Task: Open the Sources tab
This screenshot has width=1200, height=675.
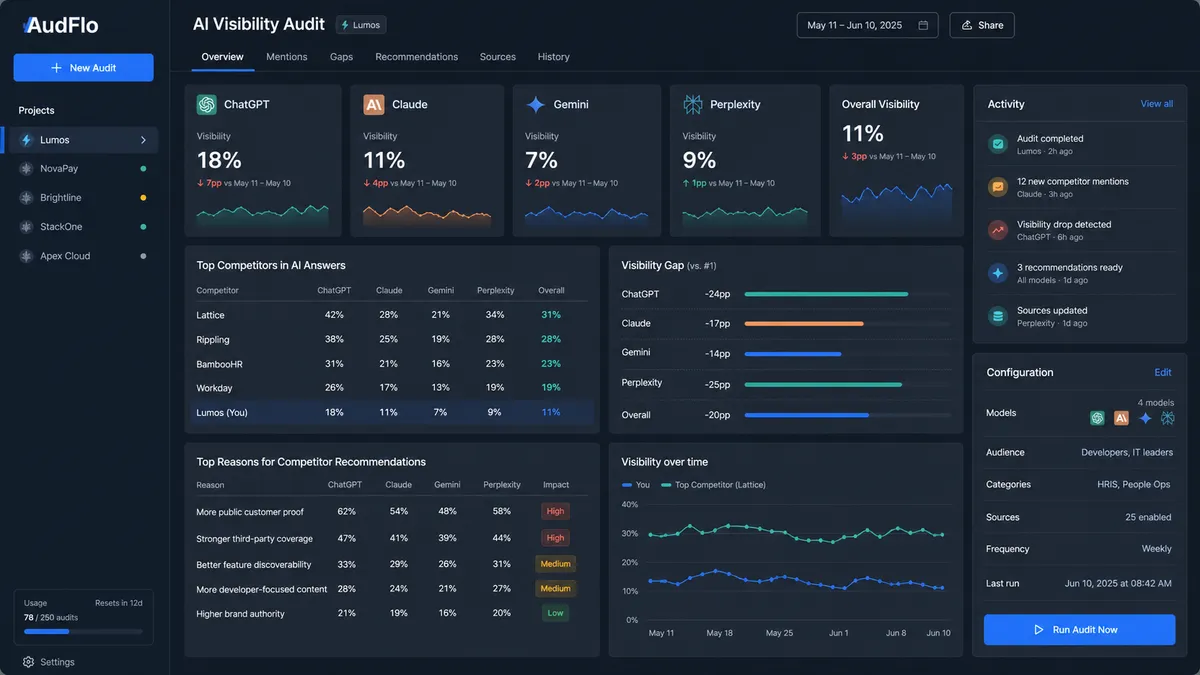Action: point(498,57)
